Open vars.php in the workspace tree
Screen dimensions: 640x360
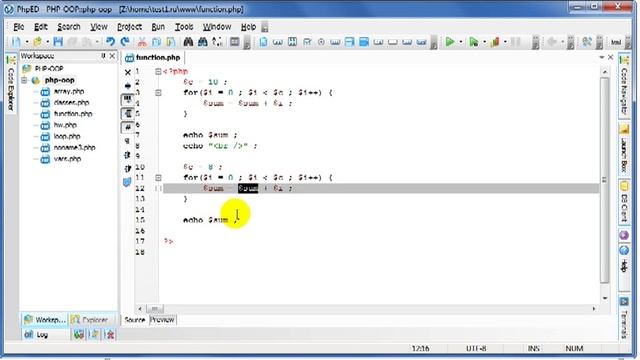pyautogui.click(x=67, y=159)
